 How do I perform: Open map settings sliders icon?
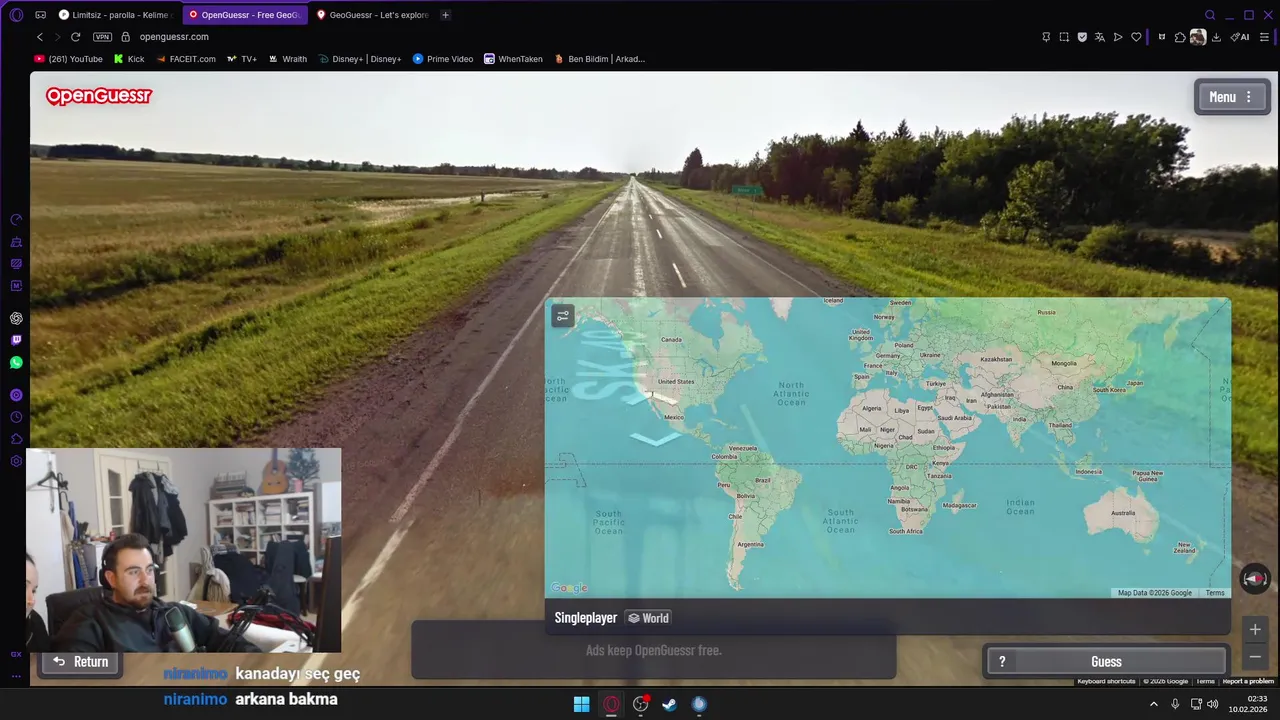pyautogui.click(x=563, y=316)
